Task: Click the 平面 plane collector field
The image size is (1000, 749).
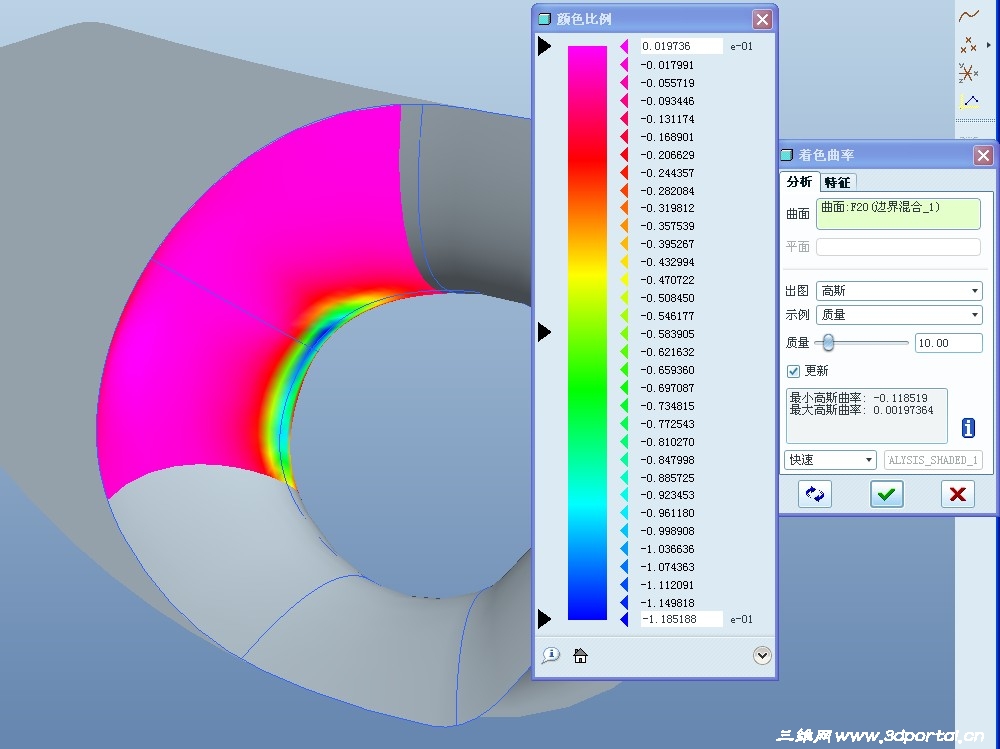Action: [x=898, y=247]
